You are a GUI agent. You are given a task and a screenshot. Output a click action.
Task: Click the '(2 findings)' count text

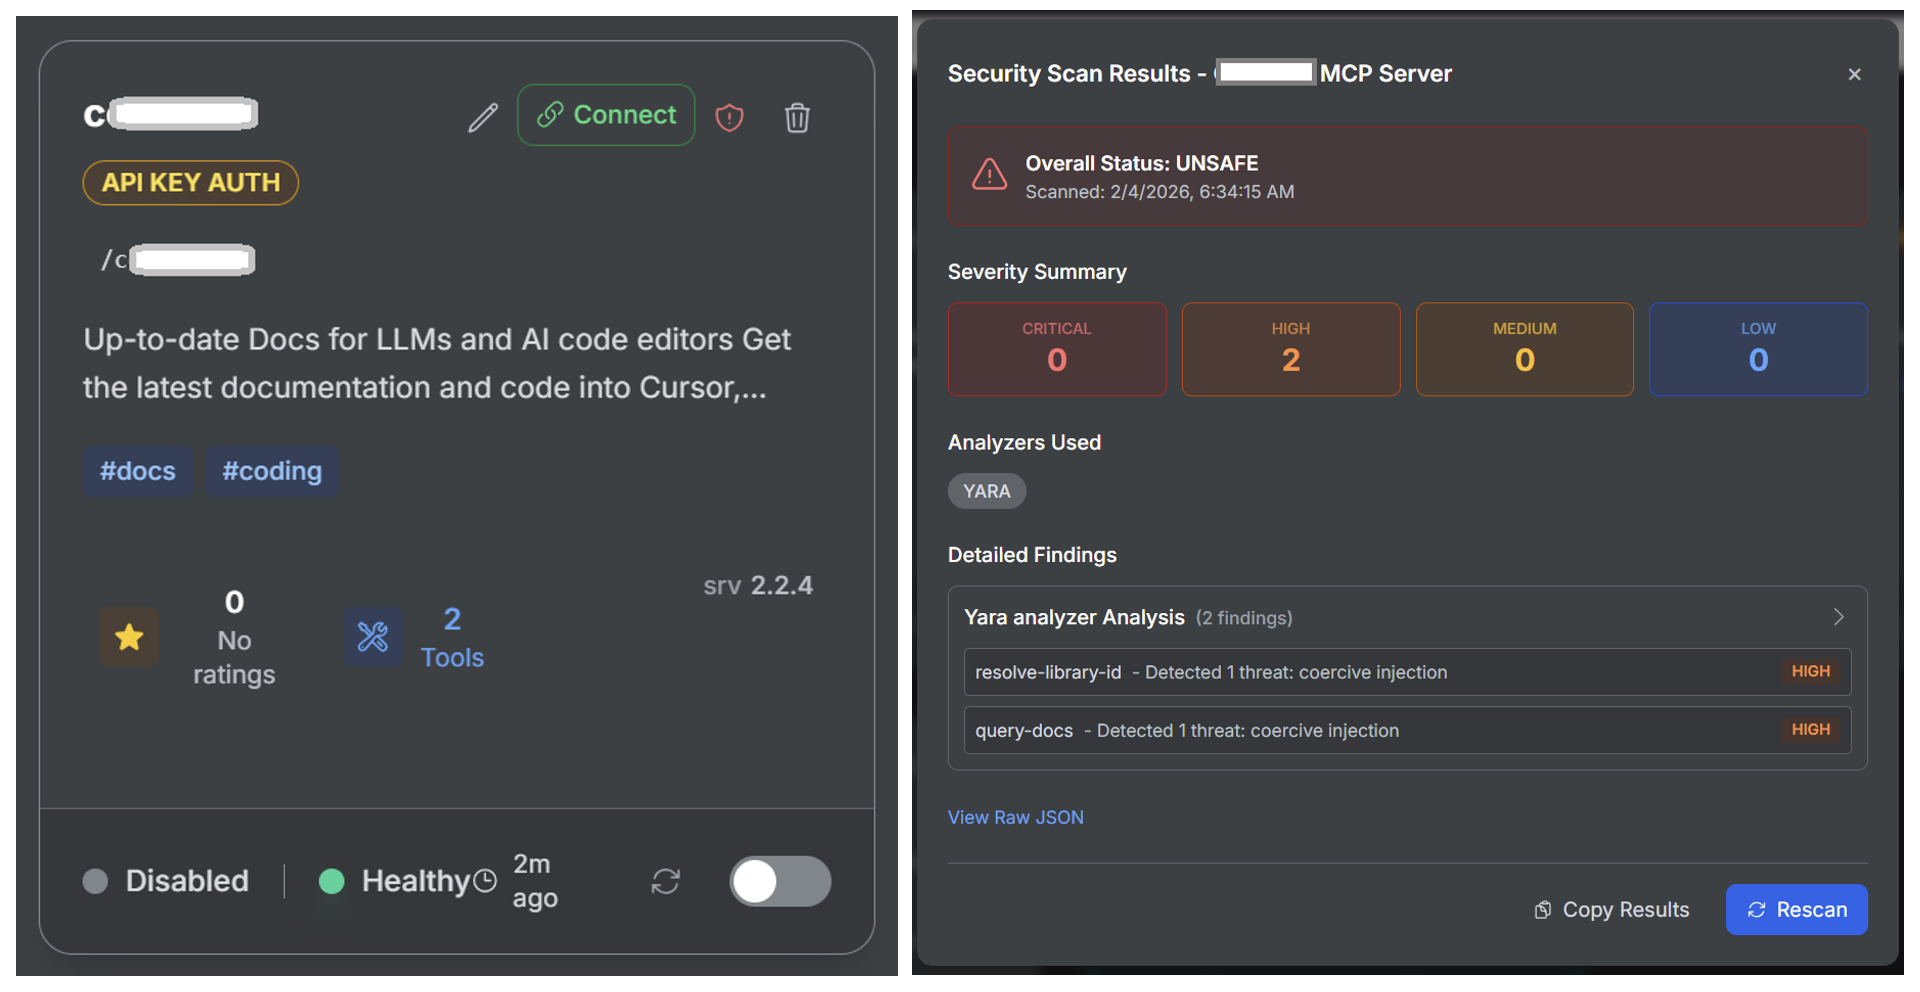click(x=1244, y=618)
